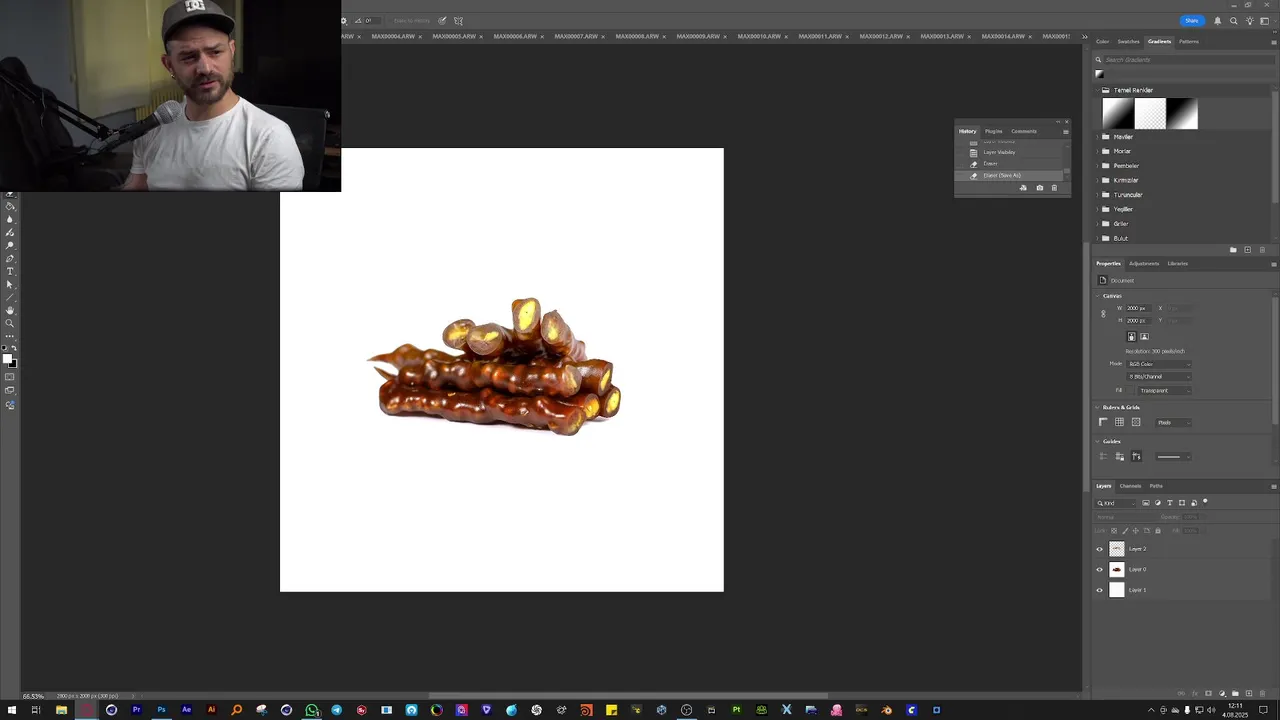Switch to the Swatches tab
The height and width of the screenshot is (720, 1280).
click(1128, 42)
